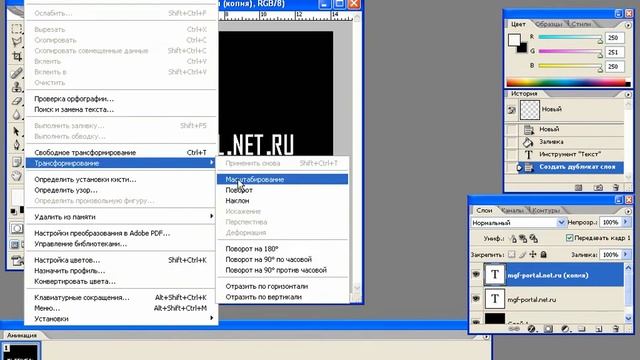This screenshot has width=640, height=360.
Task: Toggle lock image pixels brush icon
Action: pos(522,254)
